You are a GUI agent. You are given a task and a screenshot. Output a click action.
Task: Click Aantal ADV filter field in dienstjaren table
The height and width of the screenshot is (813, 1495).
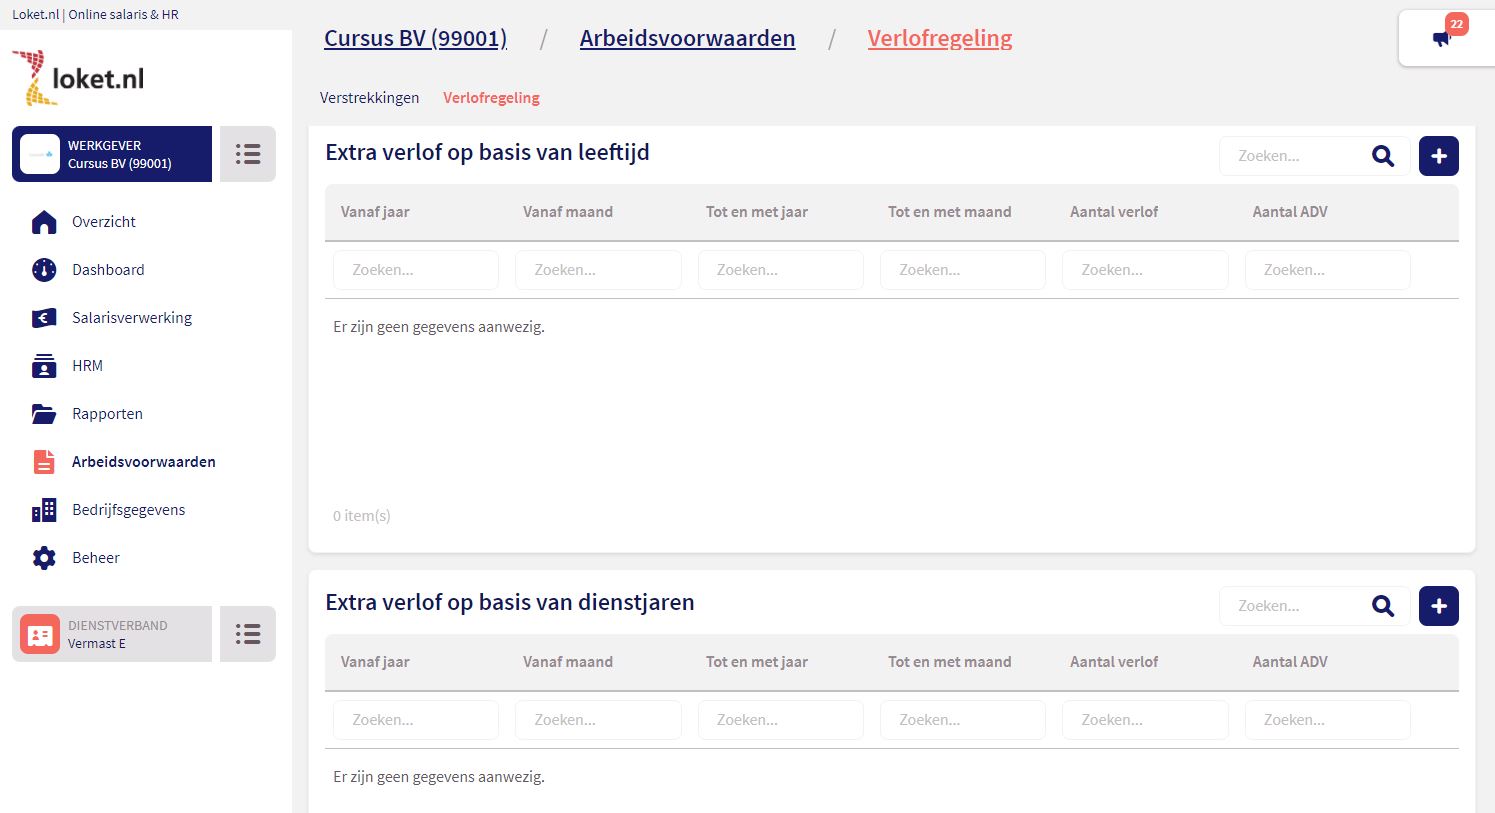point(1327,720)
